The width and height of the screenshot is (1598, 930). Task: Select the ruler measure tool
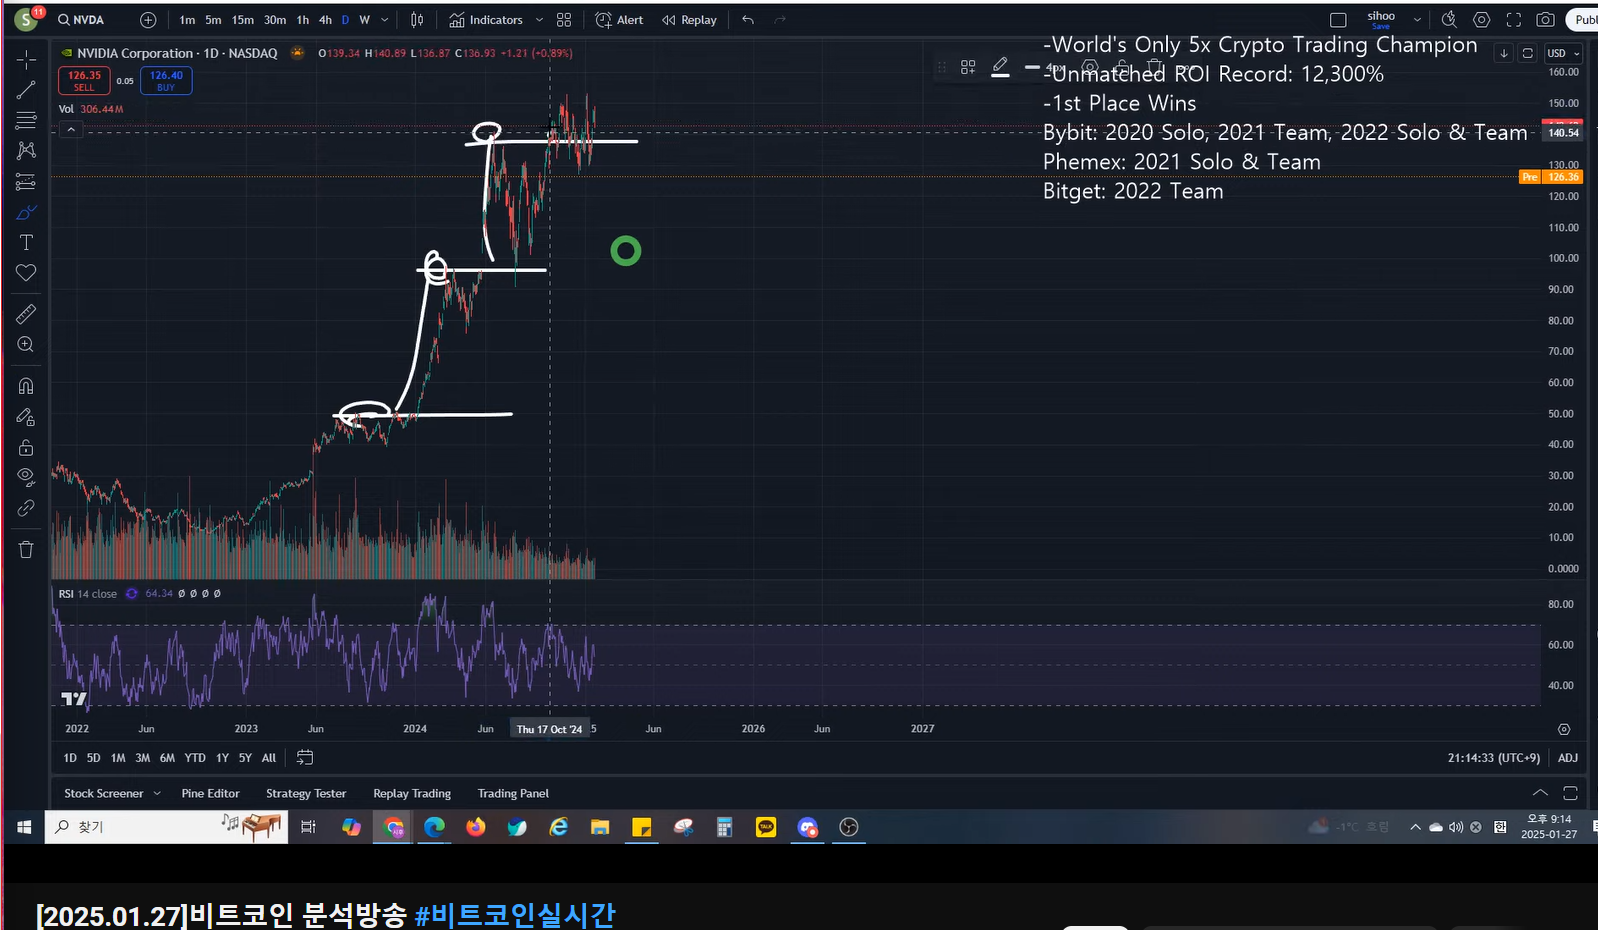[26, 314]
